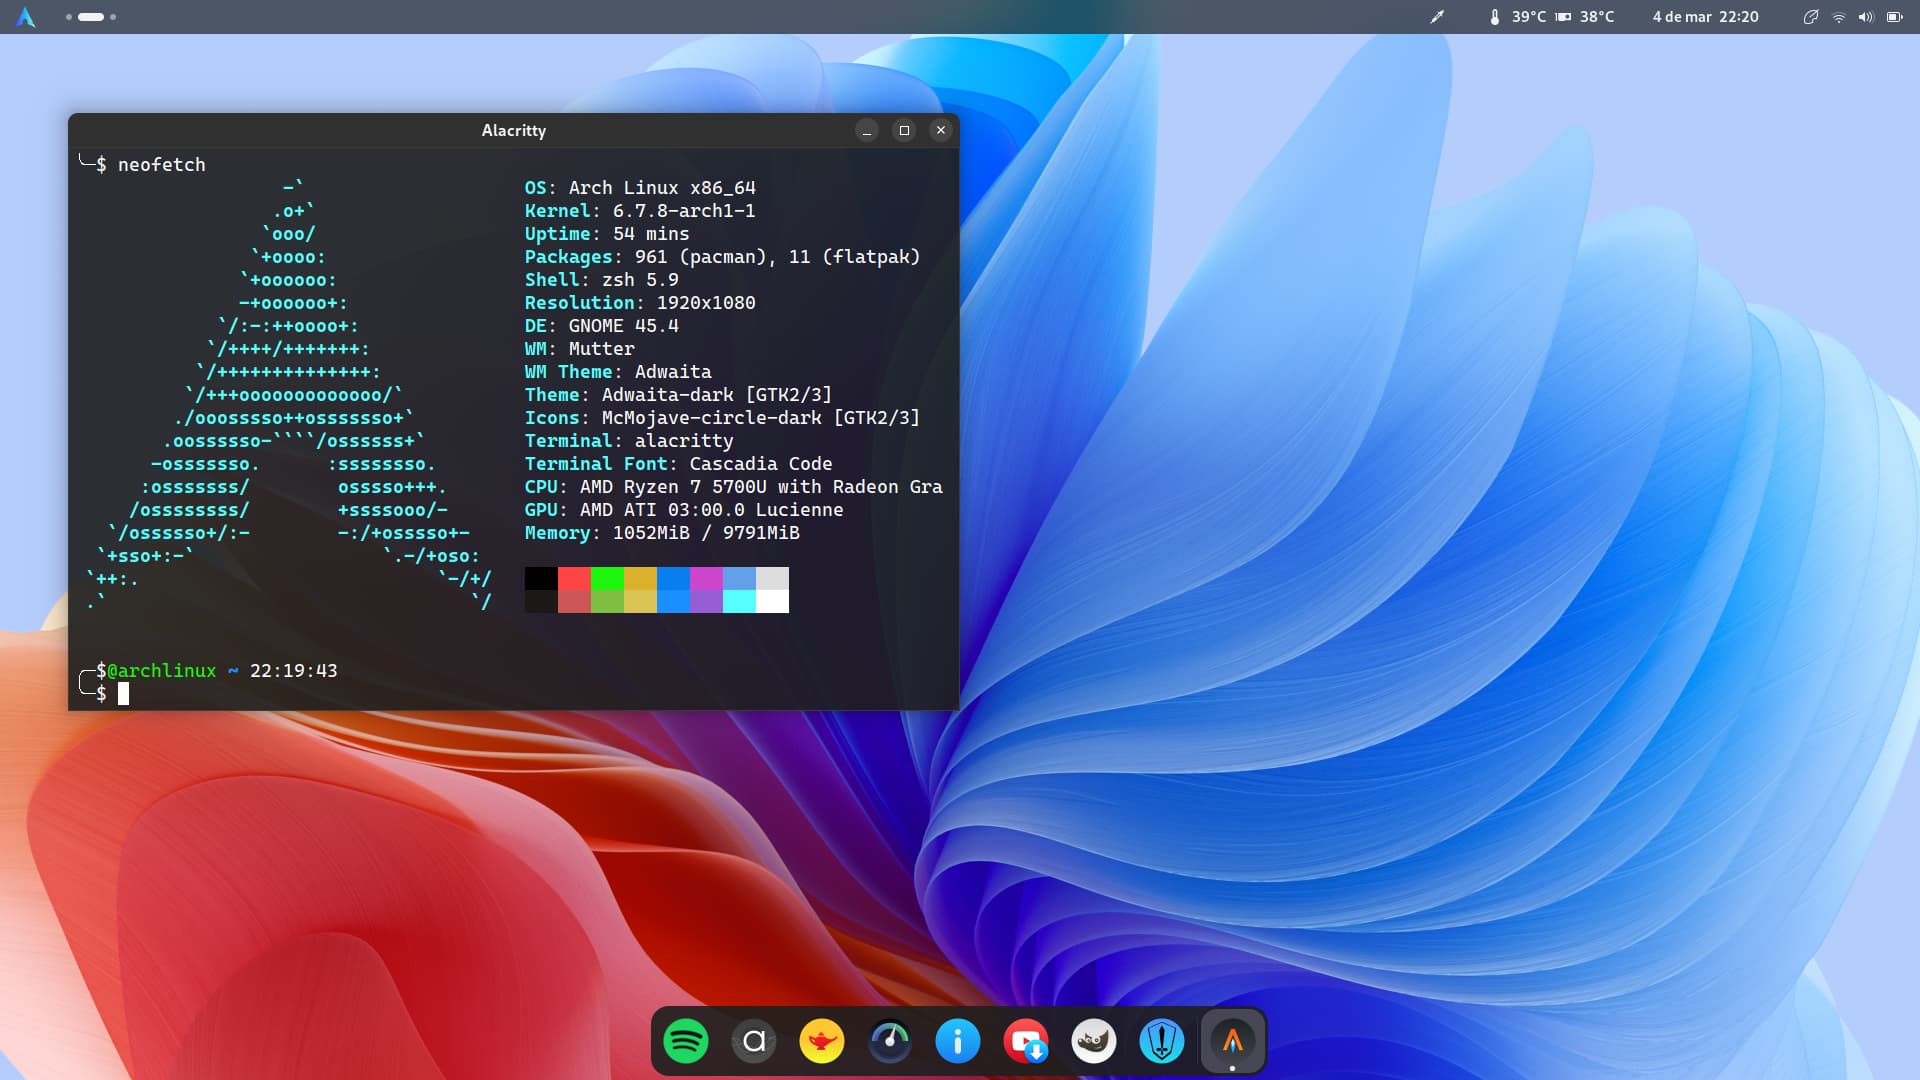Expand the battery status menu
This screenshot has width=1920, height=1080.
click(x=1895, y=17)
